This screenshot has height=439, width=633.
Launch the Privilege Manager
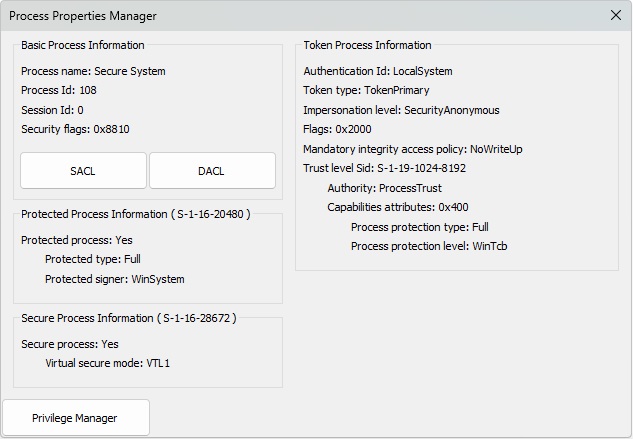[x=75, y=418]
